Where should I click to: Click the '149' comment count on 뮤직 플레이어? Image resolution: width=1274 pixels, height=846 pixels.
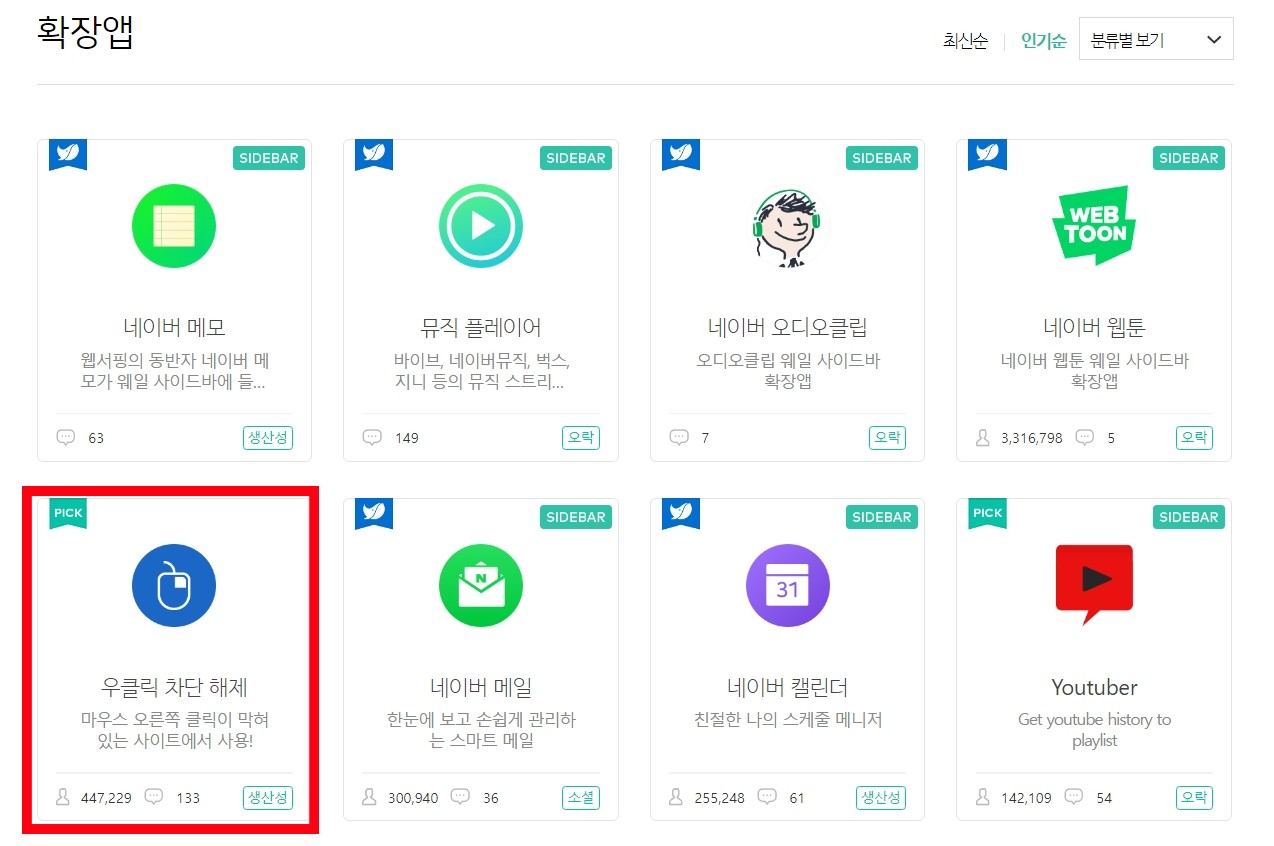tap(407, 438)
